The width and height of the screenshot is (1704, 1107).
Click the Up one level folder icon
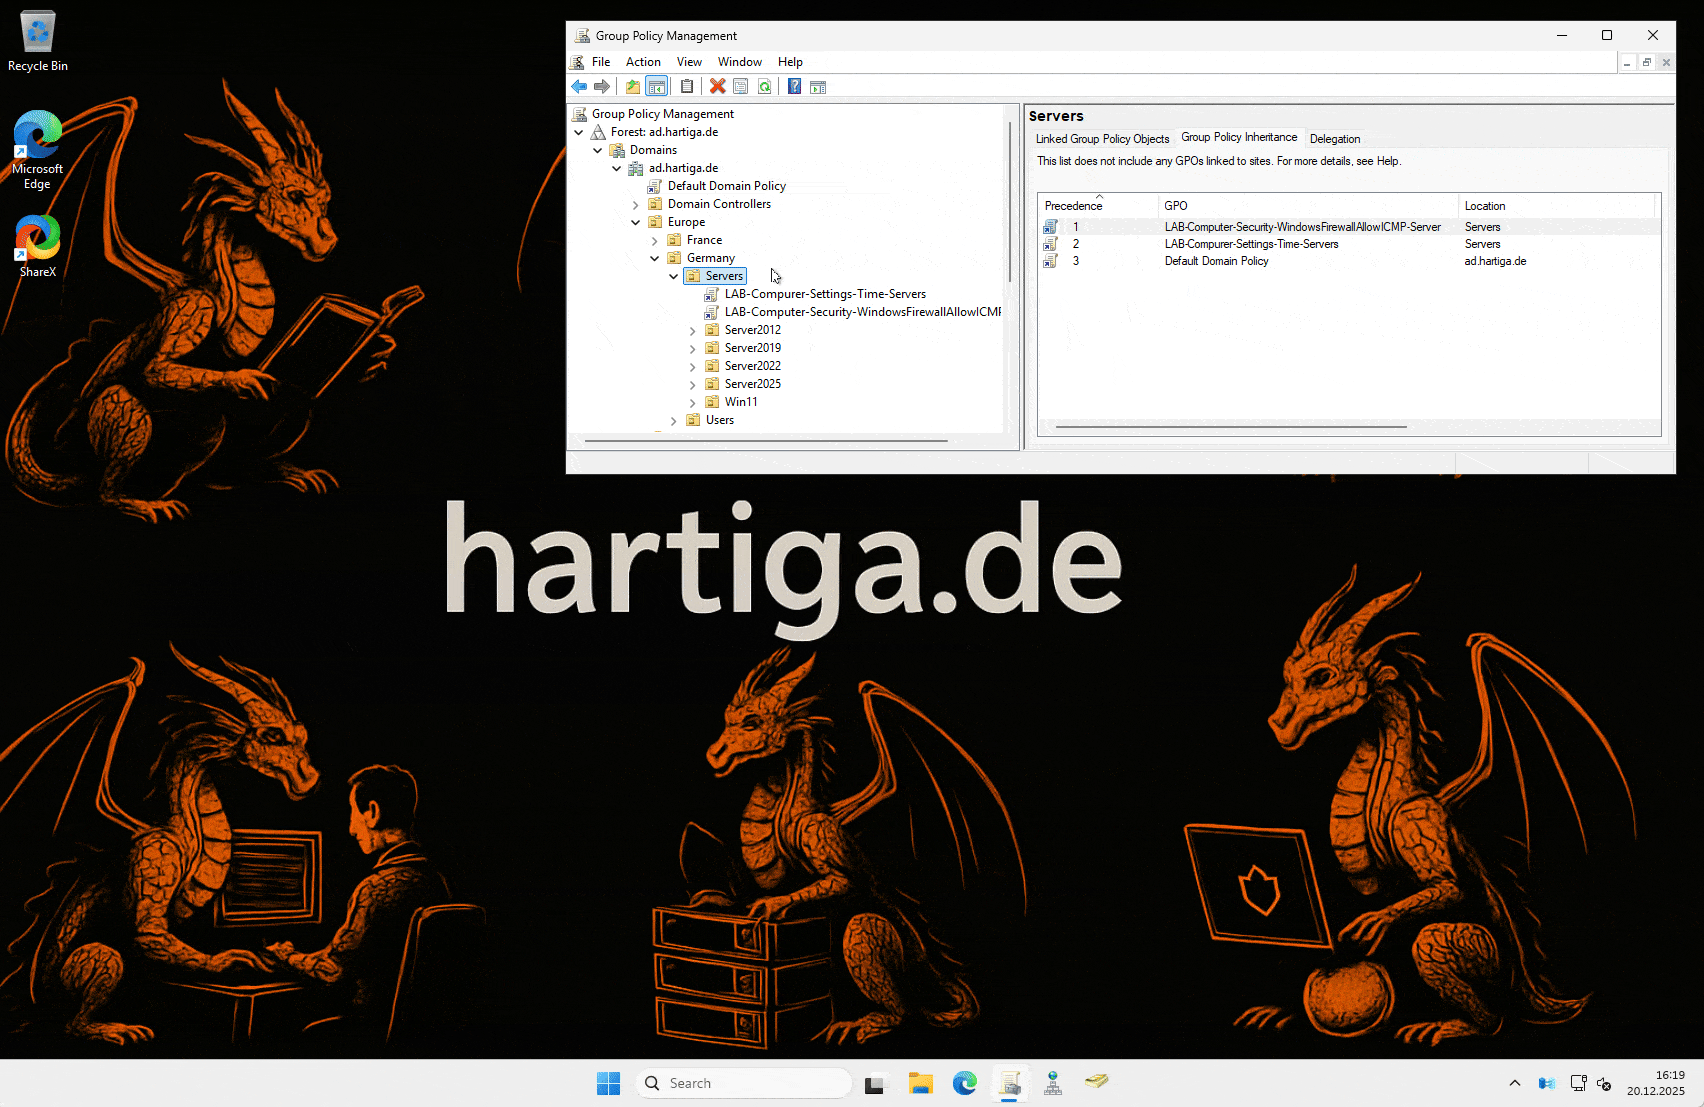click(x=632, y=87)
